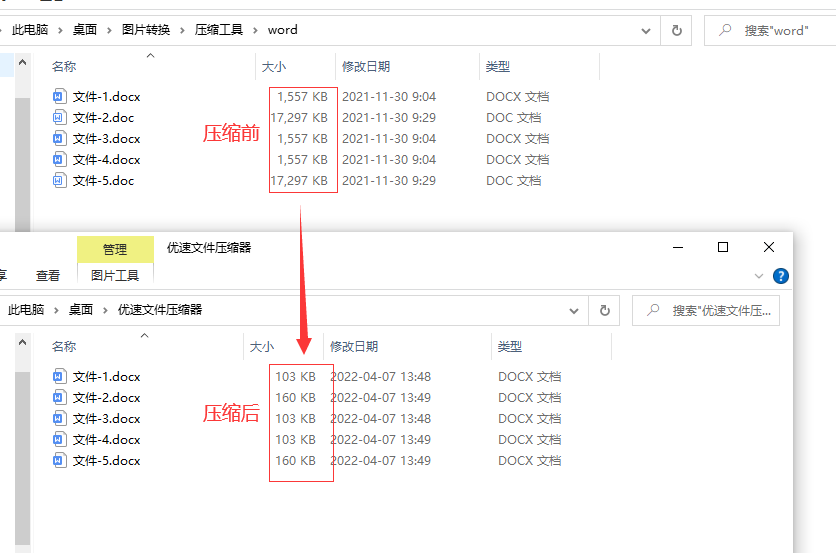Open the 管理 ribbon tab
The height and width of the screenshot is (553, 836).
[115, 250]
